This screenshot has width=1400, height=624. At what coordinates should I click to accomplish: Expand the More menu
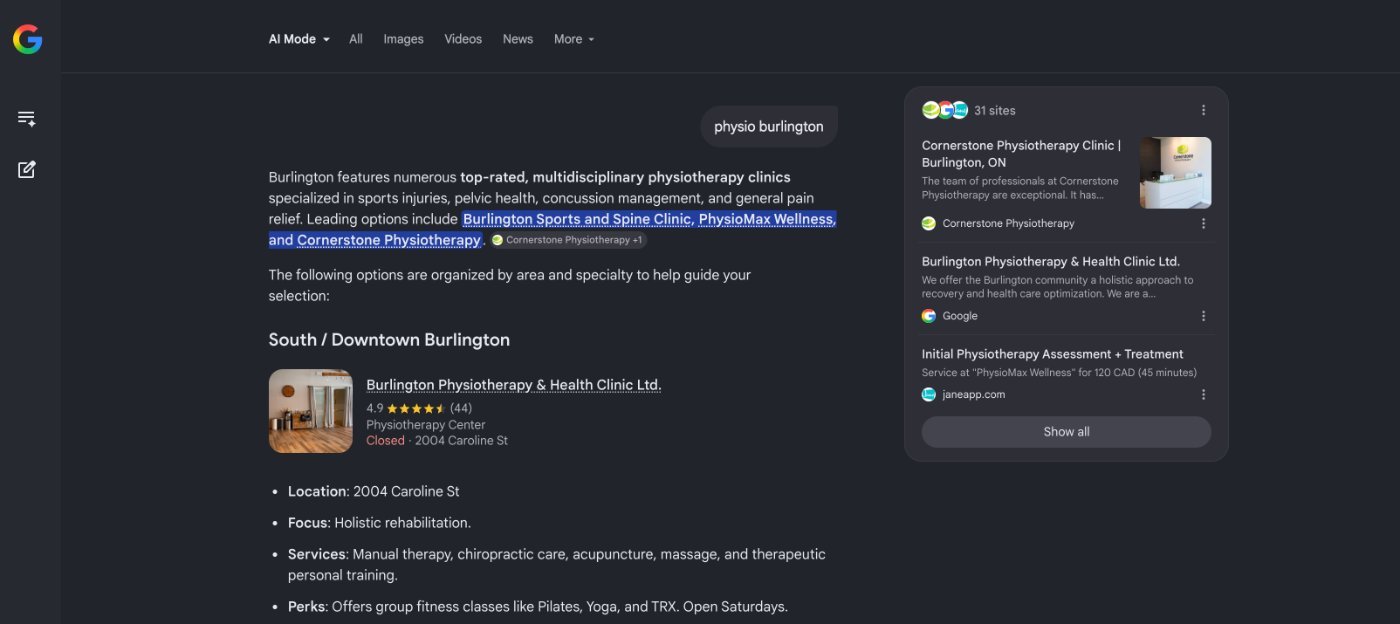574,39
